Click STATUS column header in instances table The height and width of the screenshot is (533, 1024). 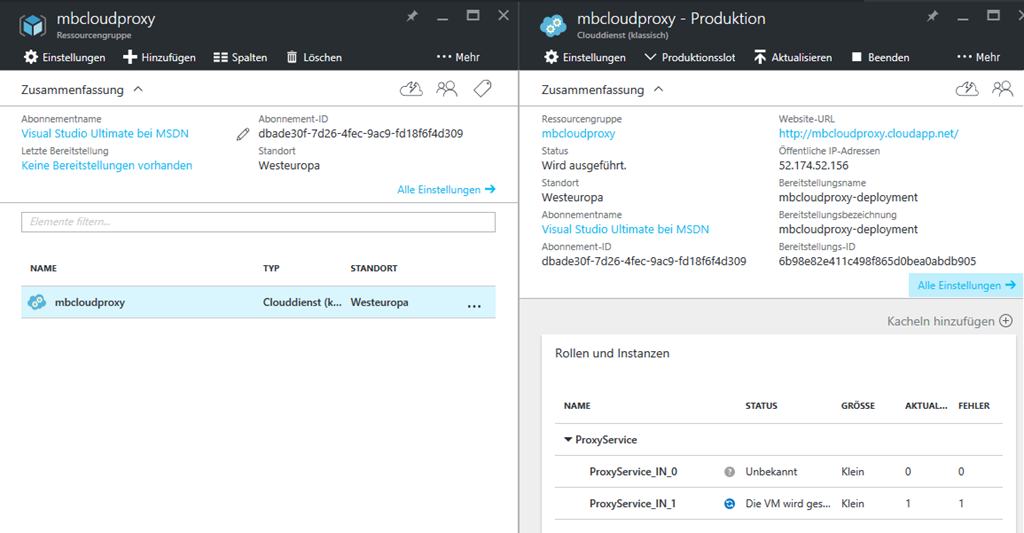pos(761,406)
